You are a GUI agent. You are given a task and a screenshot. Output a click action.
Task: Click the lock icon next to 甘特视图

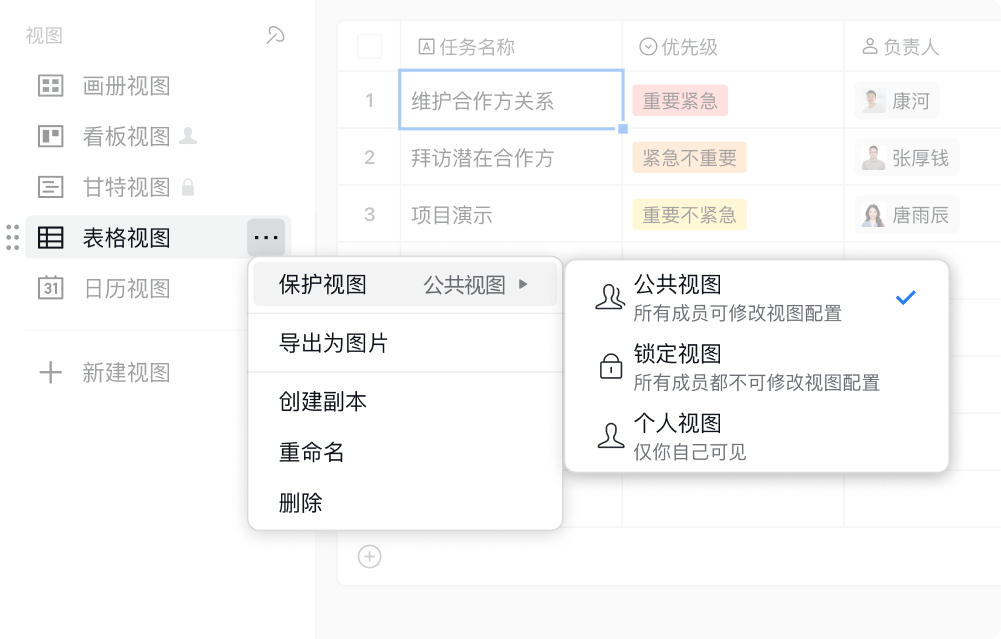click(188, 187)
